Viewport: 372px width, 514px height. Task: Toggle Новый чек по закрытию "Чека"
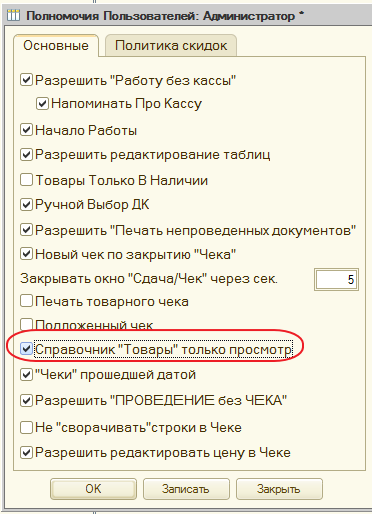click(26, 254)
